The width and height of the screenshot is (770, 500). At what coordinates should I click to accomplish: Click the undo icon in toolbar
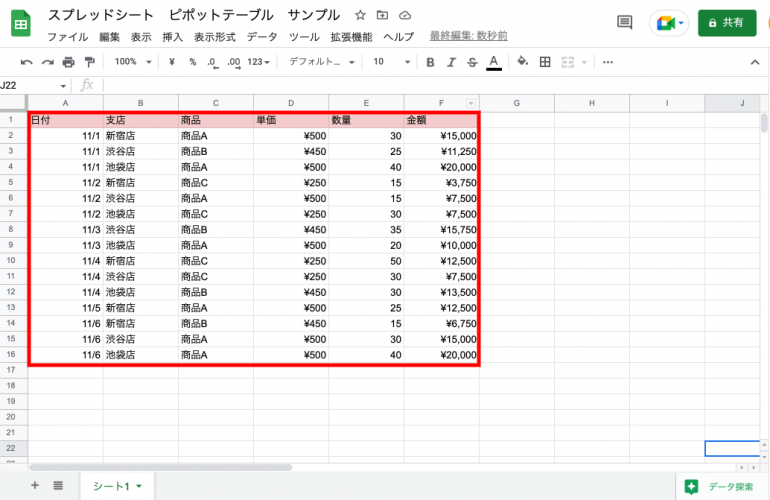click(26, 62)
